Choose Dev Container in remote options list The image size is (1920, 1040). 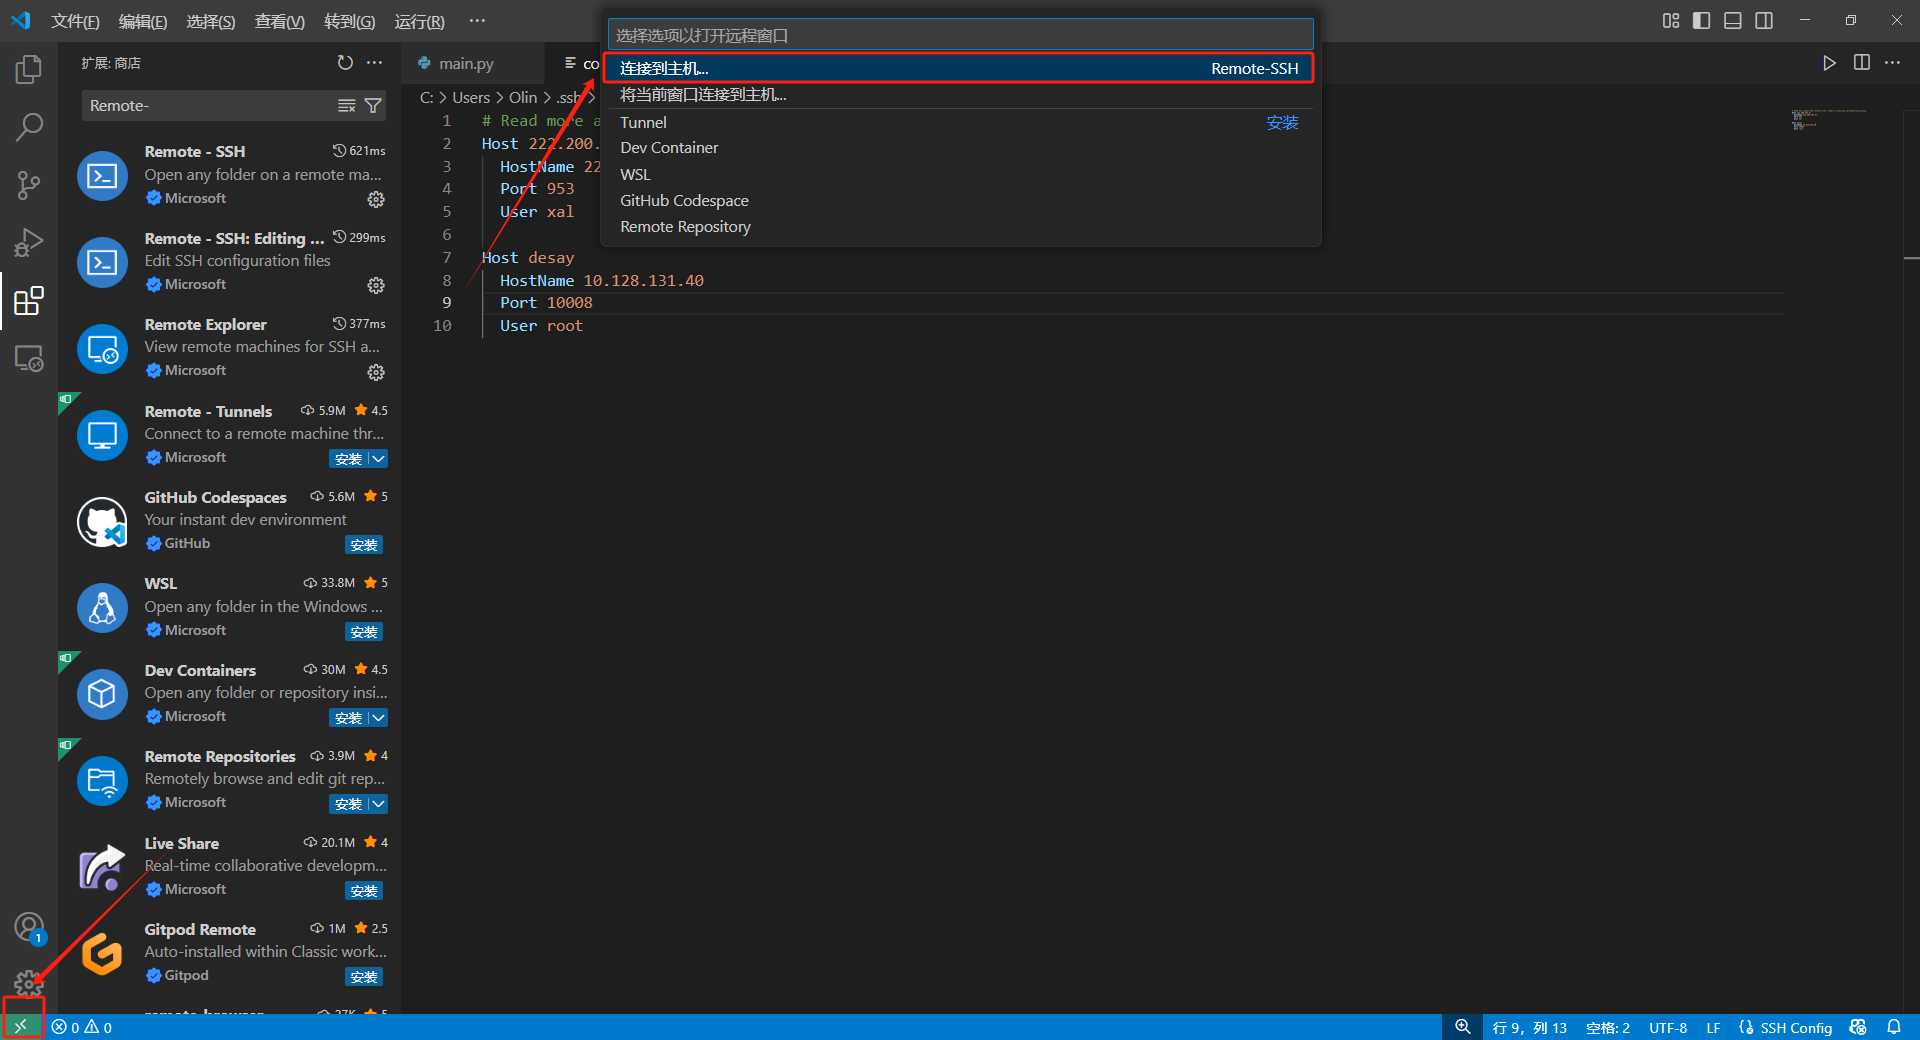pos(959,148)
